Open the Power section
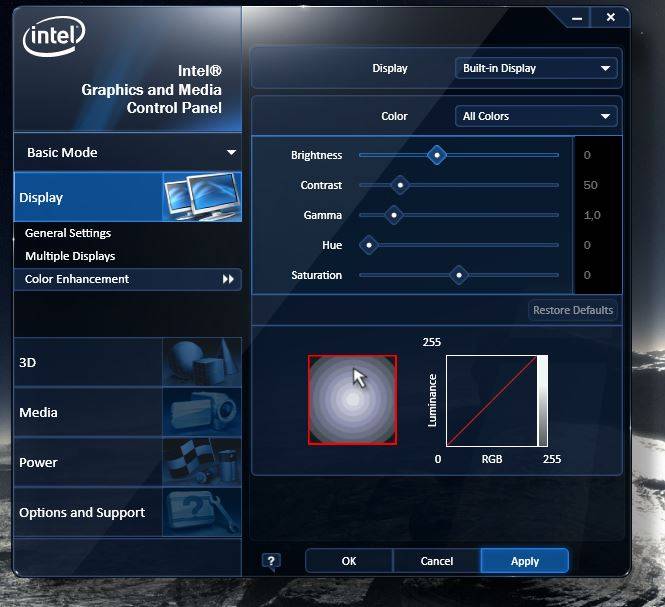665x607 pixels. pos(128,462)
